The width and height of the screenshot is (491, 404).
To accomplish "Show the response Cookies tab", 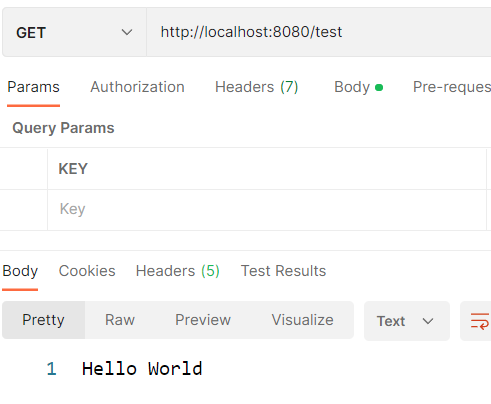I will 87,271.
